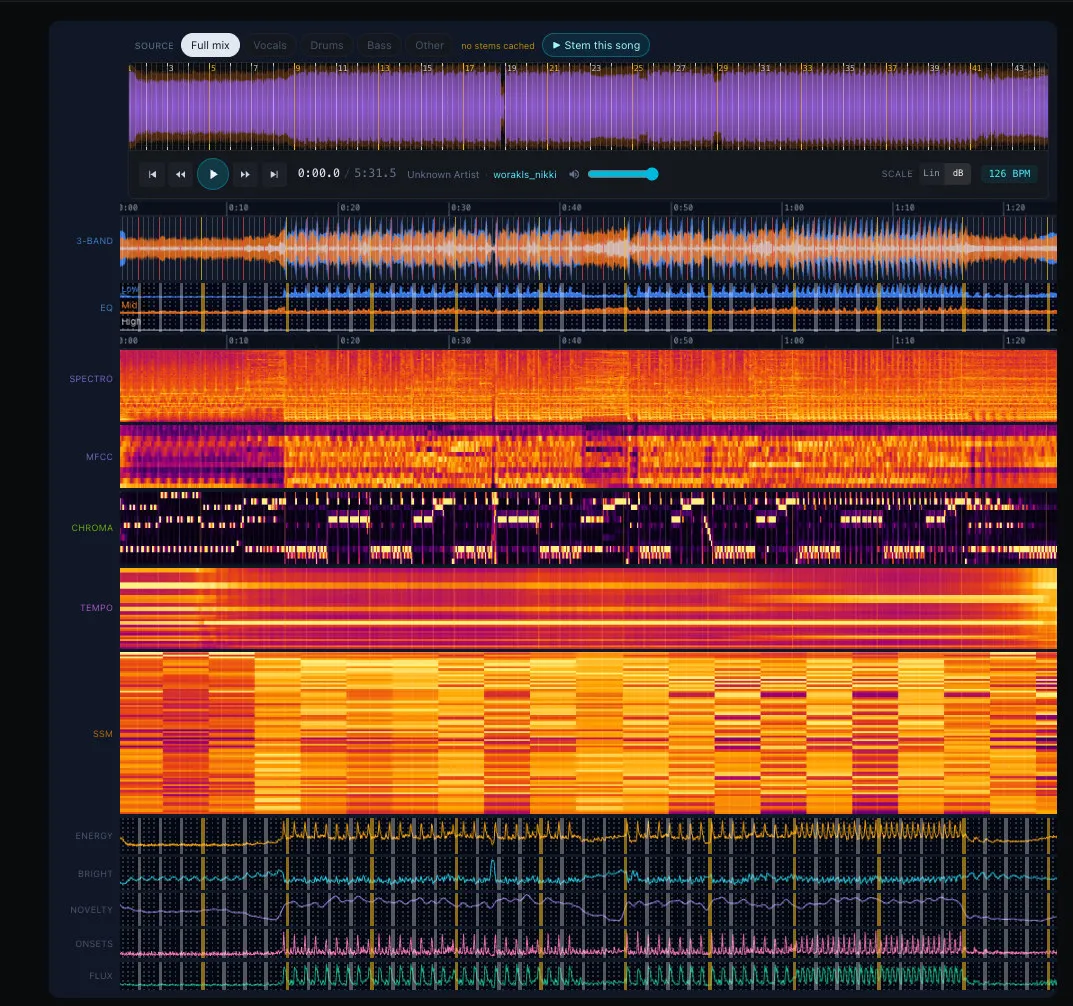The width and height of the screenshot is (1073, 1006).
Task: Select the Vocals stem source
Action: pyautogui.click(x=270, y=45)
